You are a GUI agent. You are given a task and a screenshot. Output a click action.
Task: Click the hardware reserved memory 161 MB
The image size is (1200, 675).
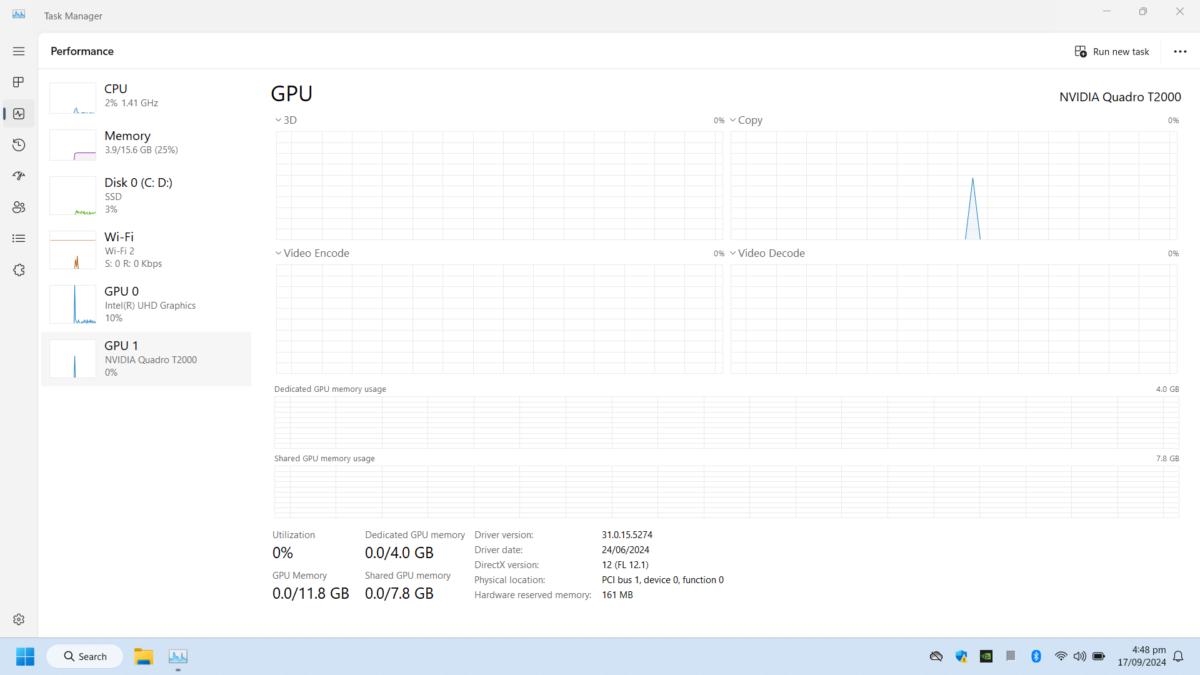617,595
